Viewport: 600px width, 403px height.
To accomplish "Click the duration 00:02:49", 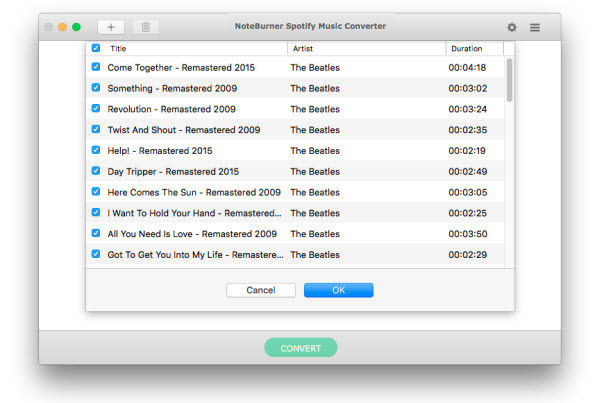I will [x=468, y=171].
